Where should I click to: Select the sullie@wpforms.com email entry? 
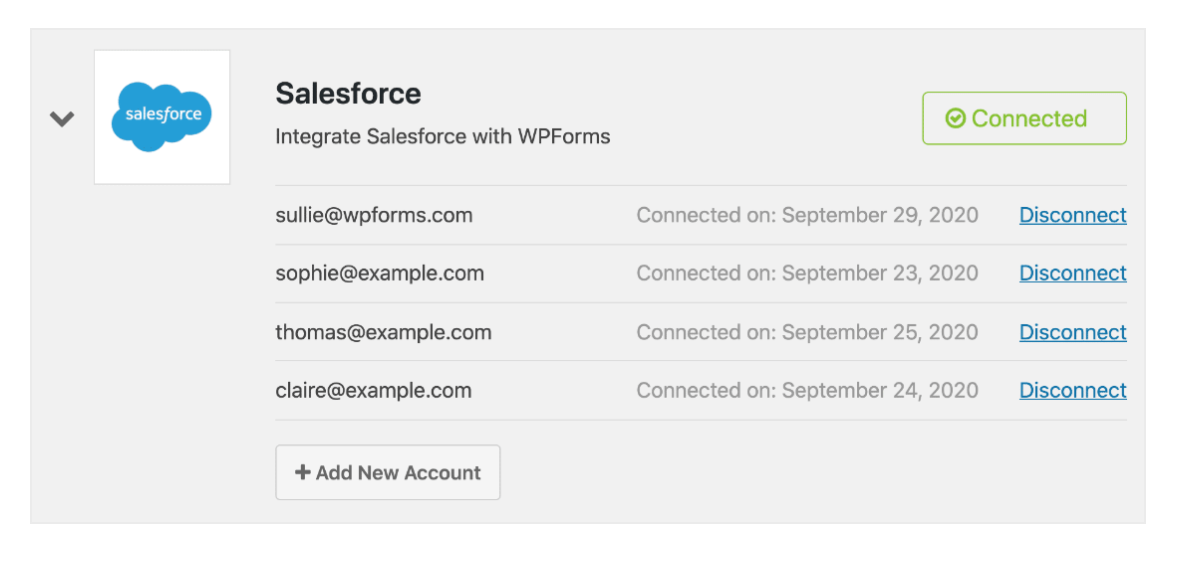[374, 215]
